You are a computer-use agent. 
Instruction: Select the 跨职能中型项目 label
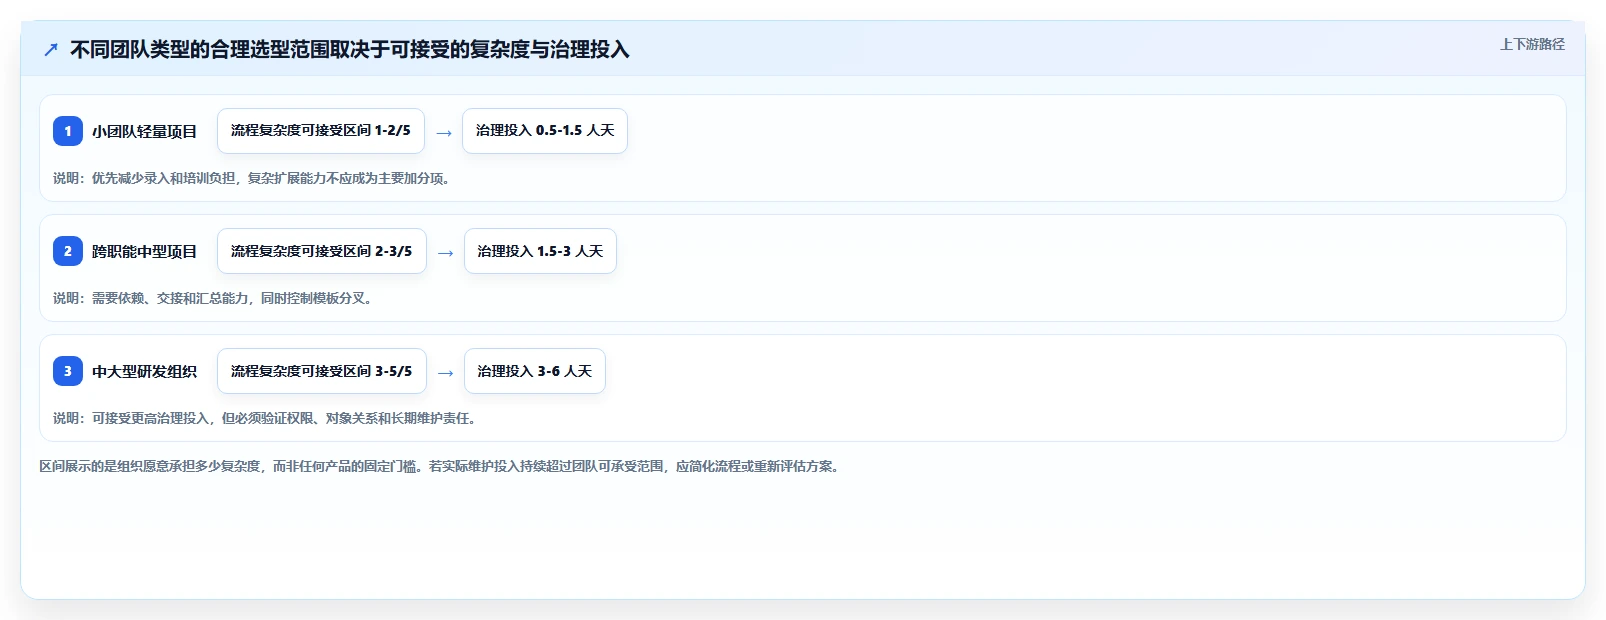(144, 252)
